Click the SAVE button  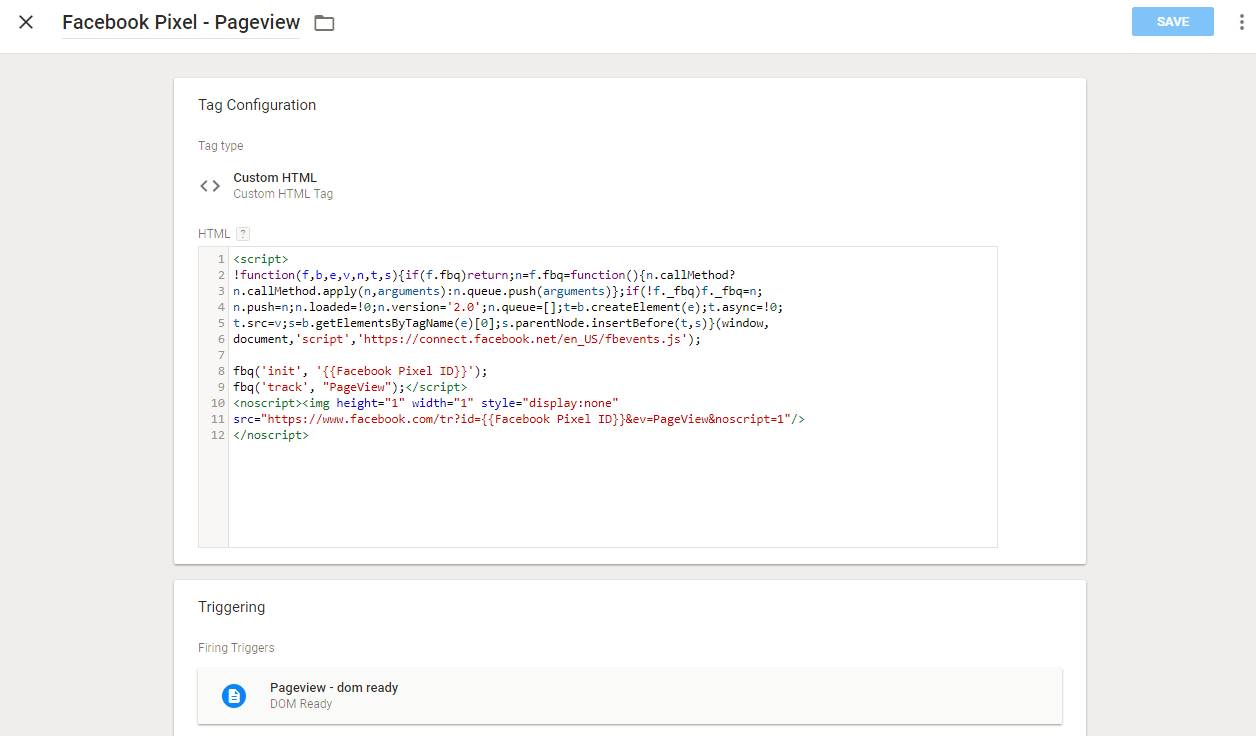pyautogui.click(x=1172, y=21)
